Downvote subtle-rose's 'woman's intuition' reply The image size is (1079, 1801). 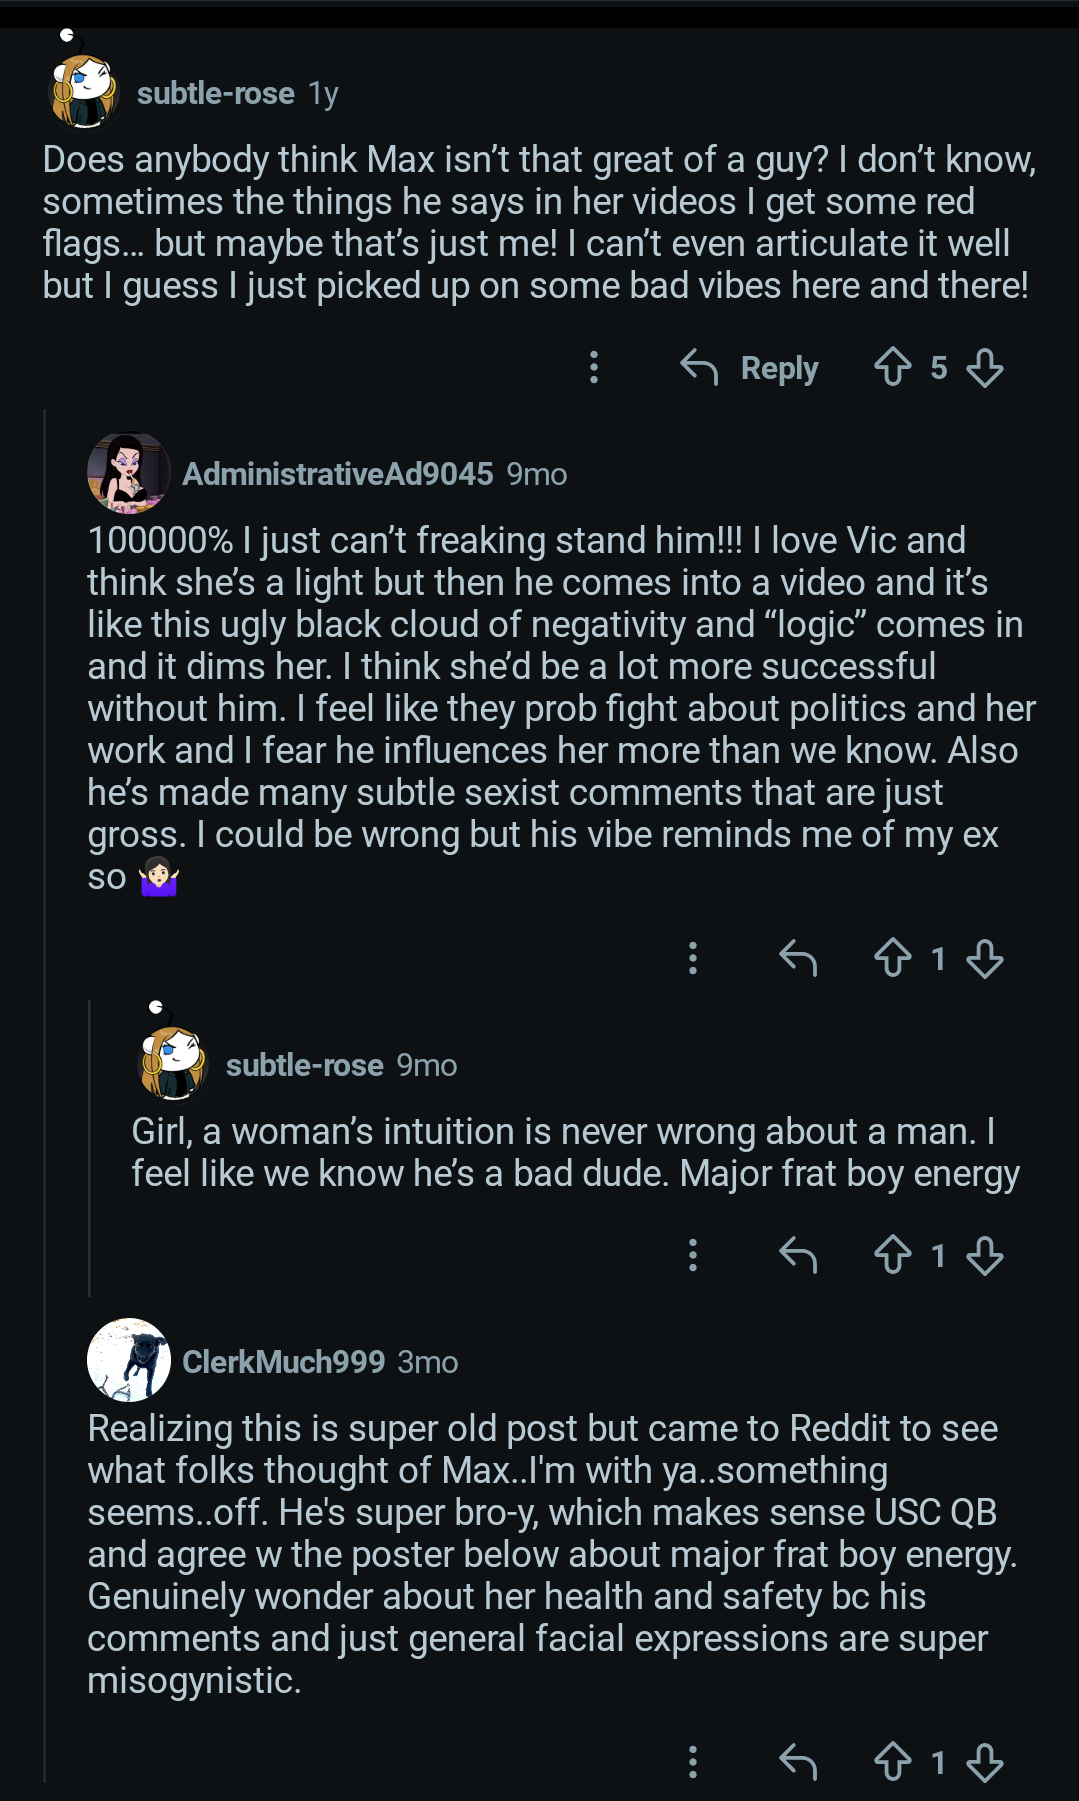(985, 1254)
